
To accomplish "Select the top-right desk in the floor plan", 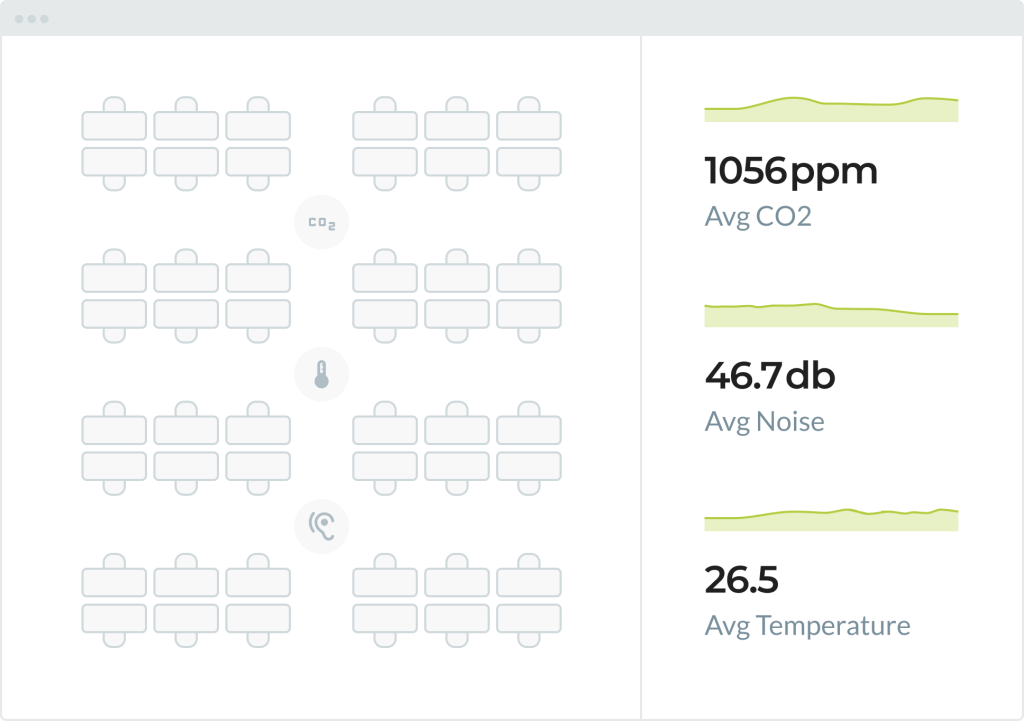I will (529, 125).
